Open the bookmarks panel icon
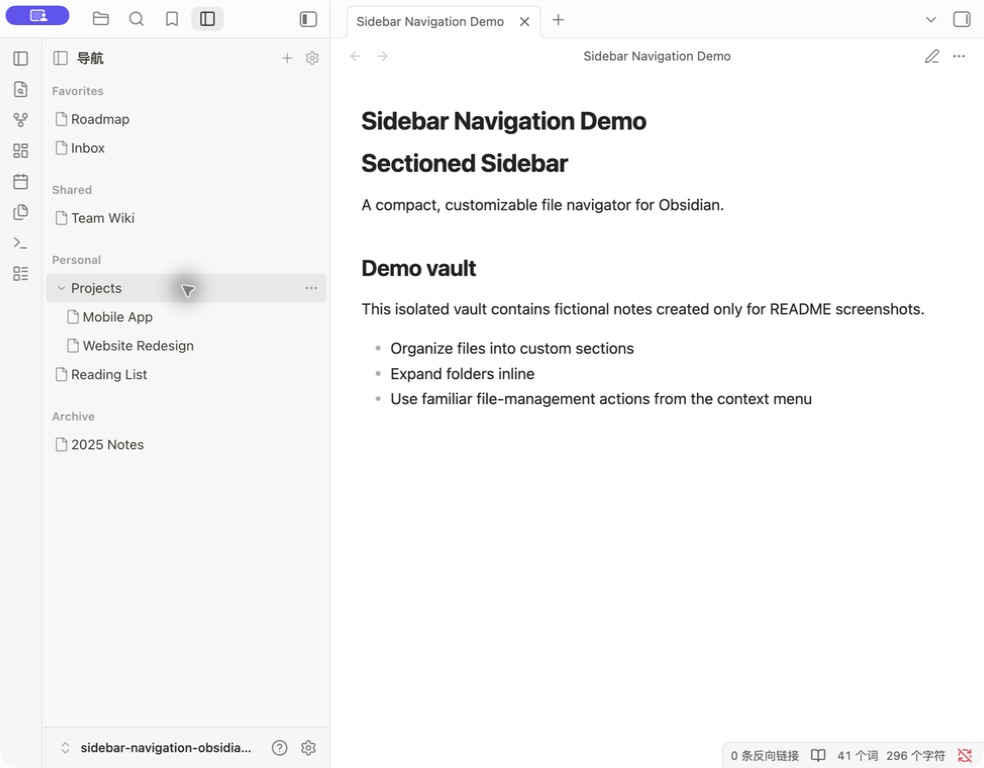 click(172, 19)
